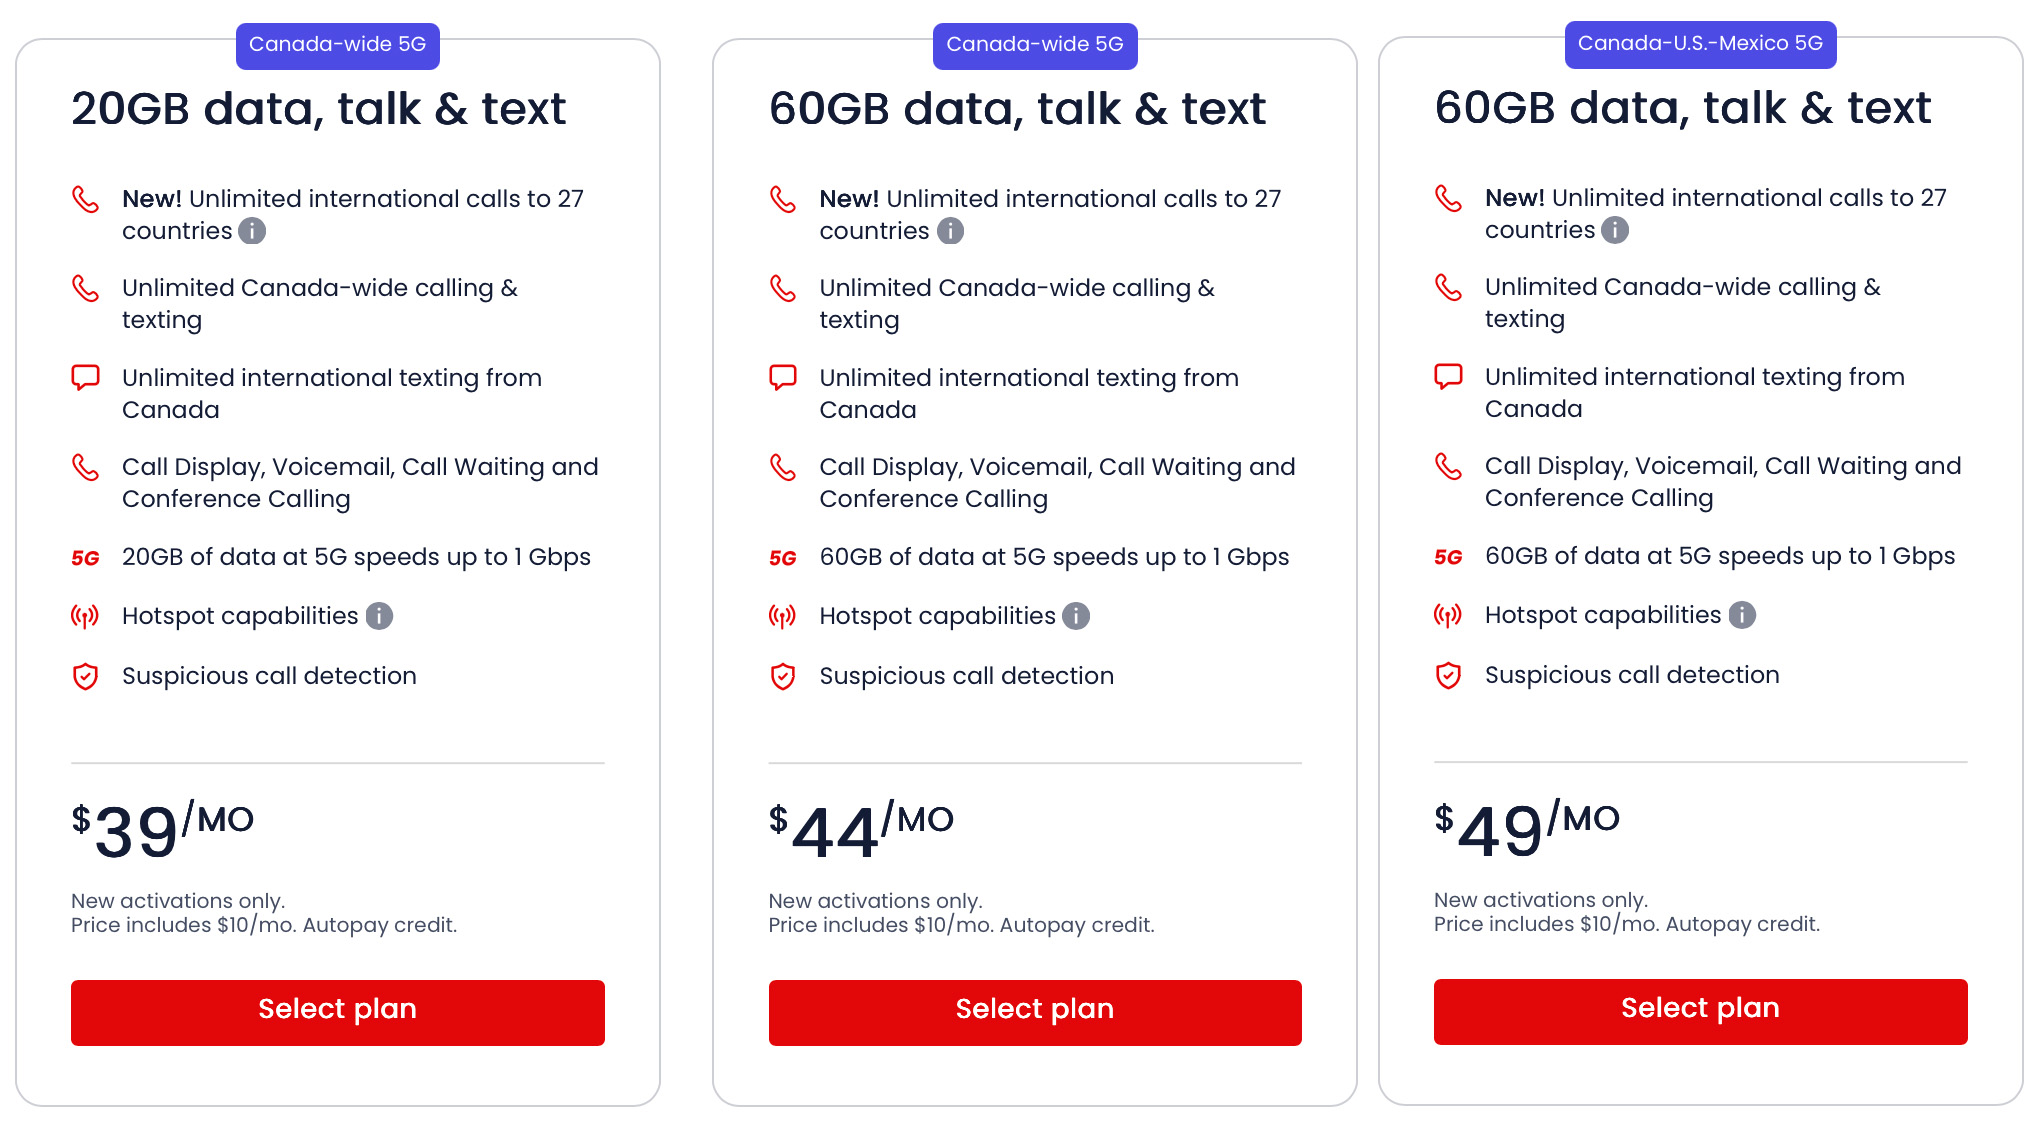The height and width of the screenshot is (1128, 2036).
Task: Click Canada-wide 5G badge on $44 plan
Action: click(x=1035, y=45)
